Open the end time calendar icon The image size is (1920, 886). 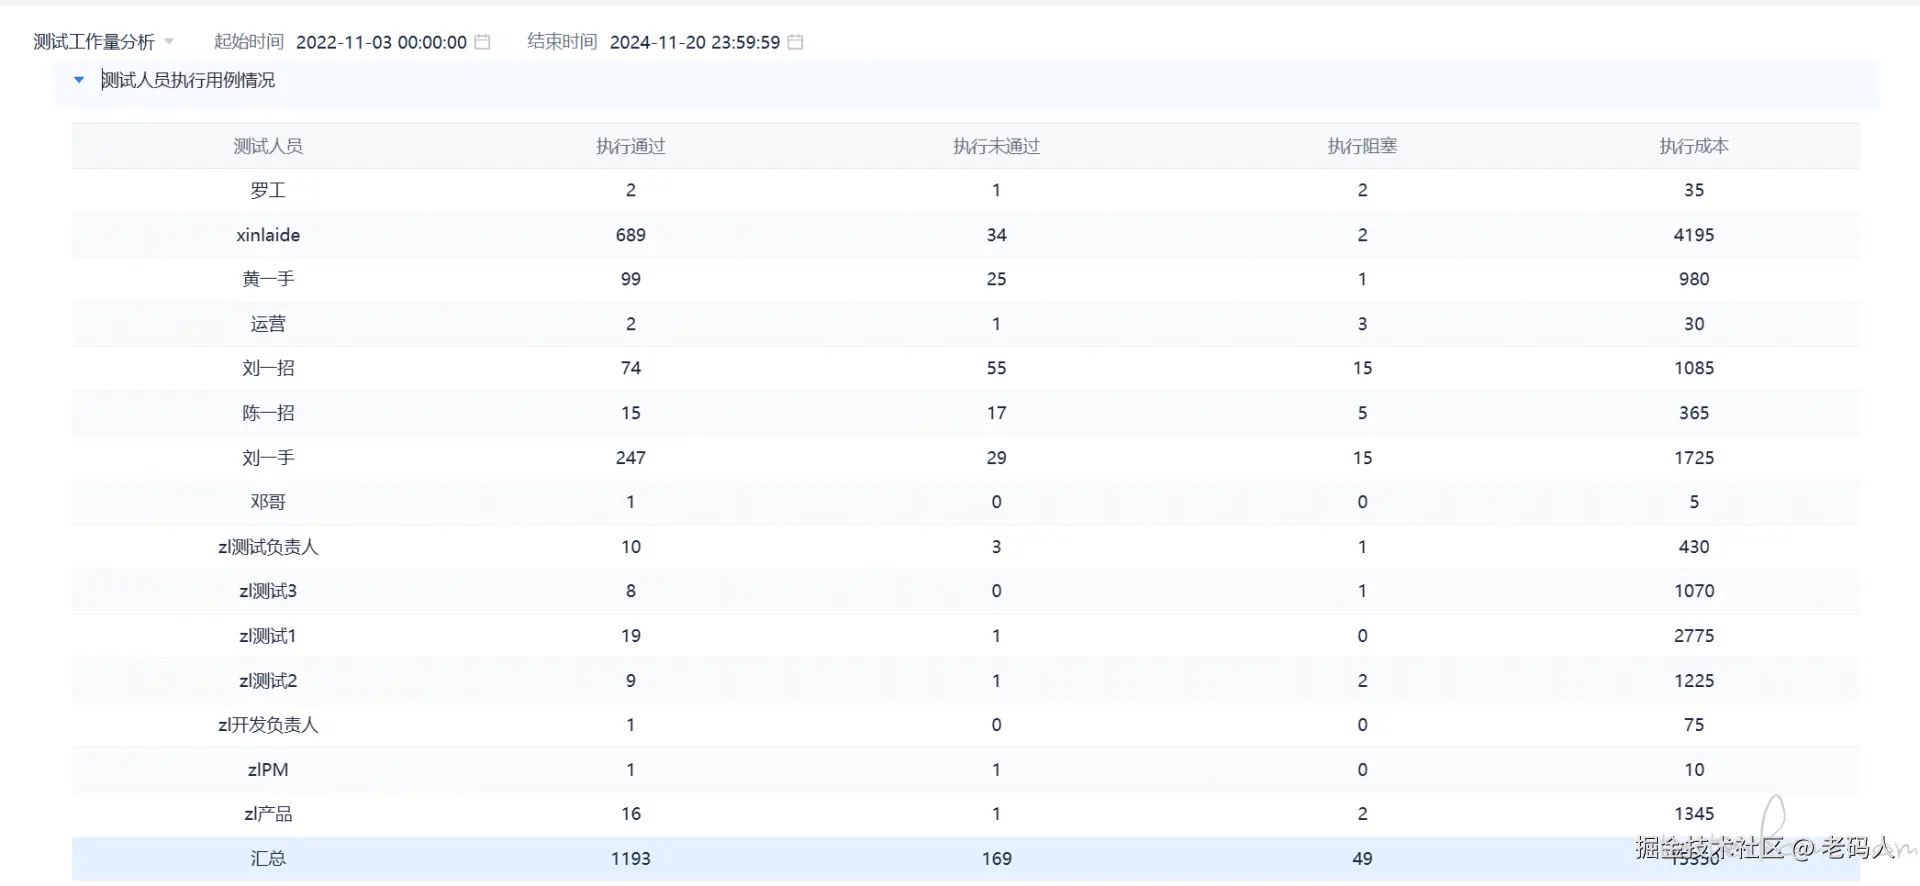(795, 42)
